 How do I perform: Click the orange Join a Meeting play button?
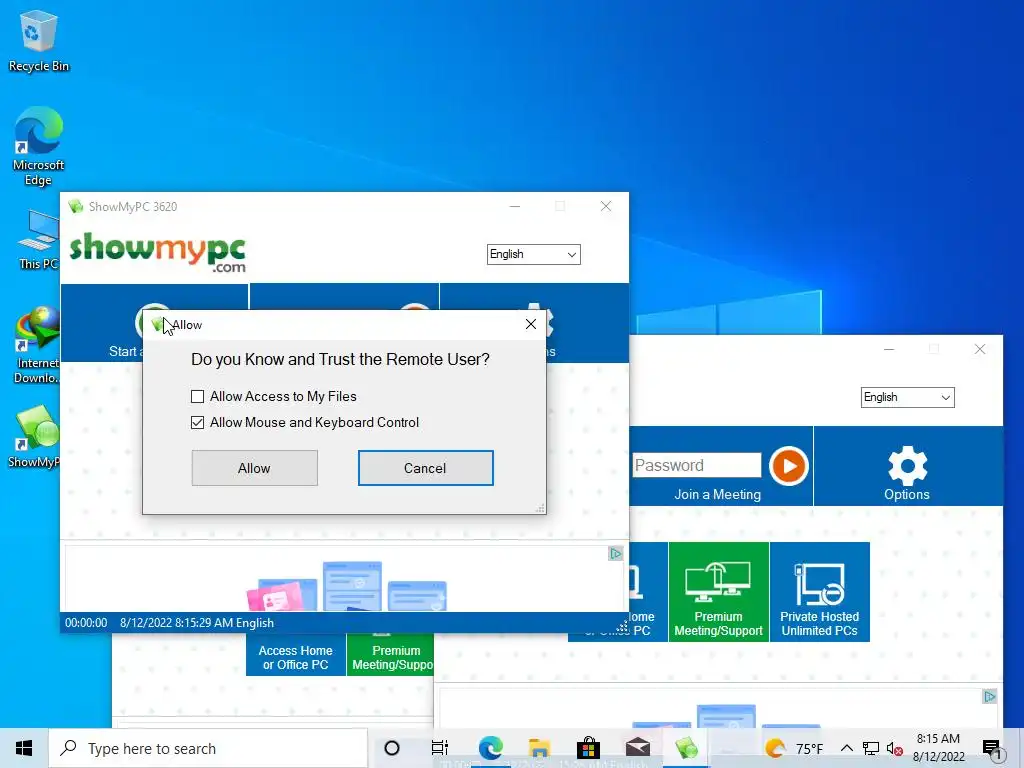788,466
